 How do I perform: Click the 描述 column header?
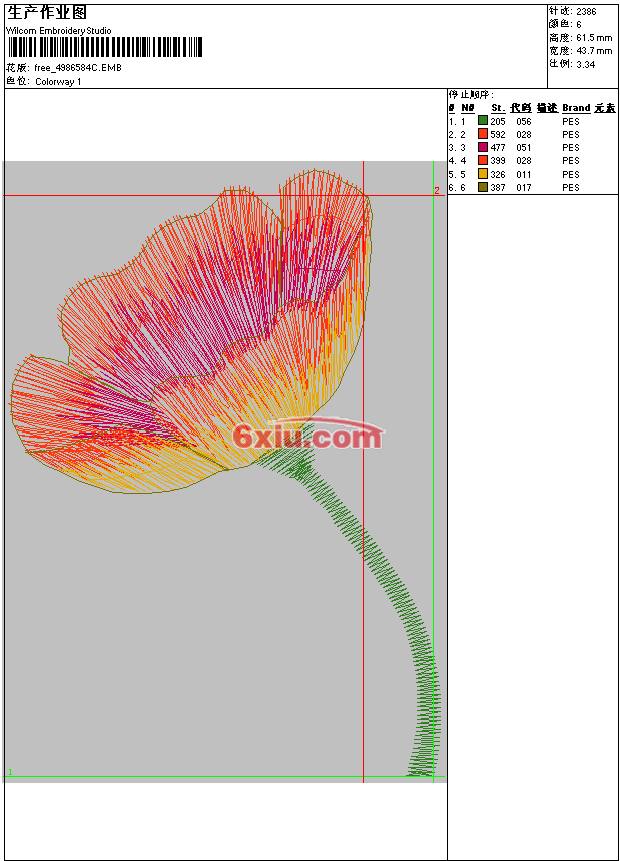[547, 108]
